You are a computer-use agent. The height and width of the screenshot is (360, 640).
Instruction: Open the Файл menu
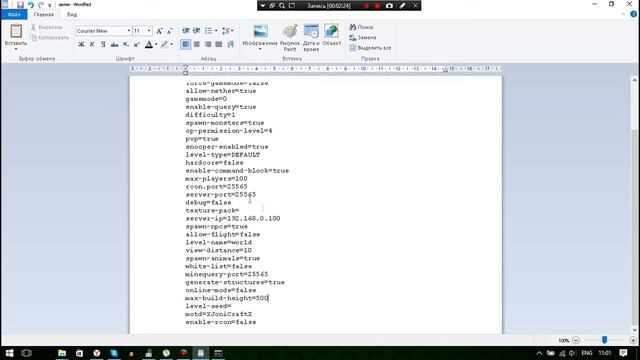[x=14, y=14]
